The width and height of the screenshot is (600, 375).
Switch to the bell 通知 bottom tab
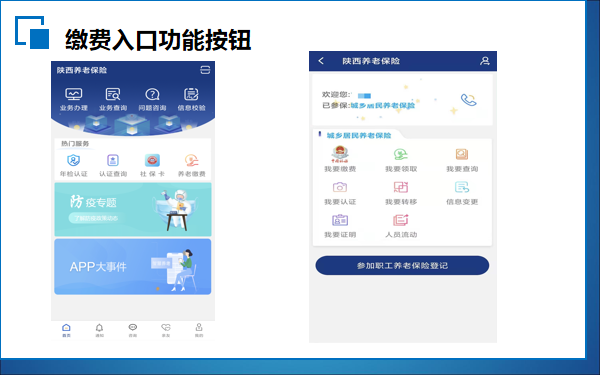coord(99,330)
